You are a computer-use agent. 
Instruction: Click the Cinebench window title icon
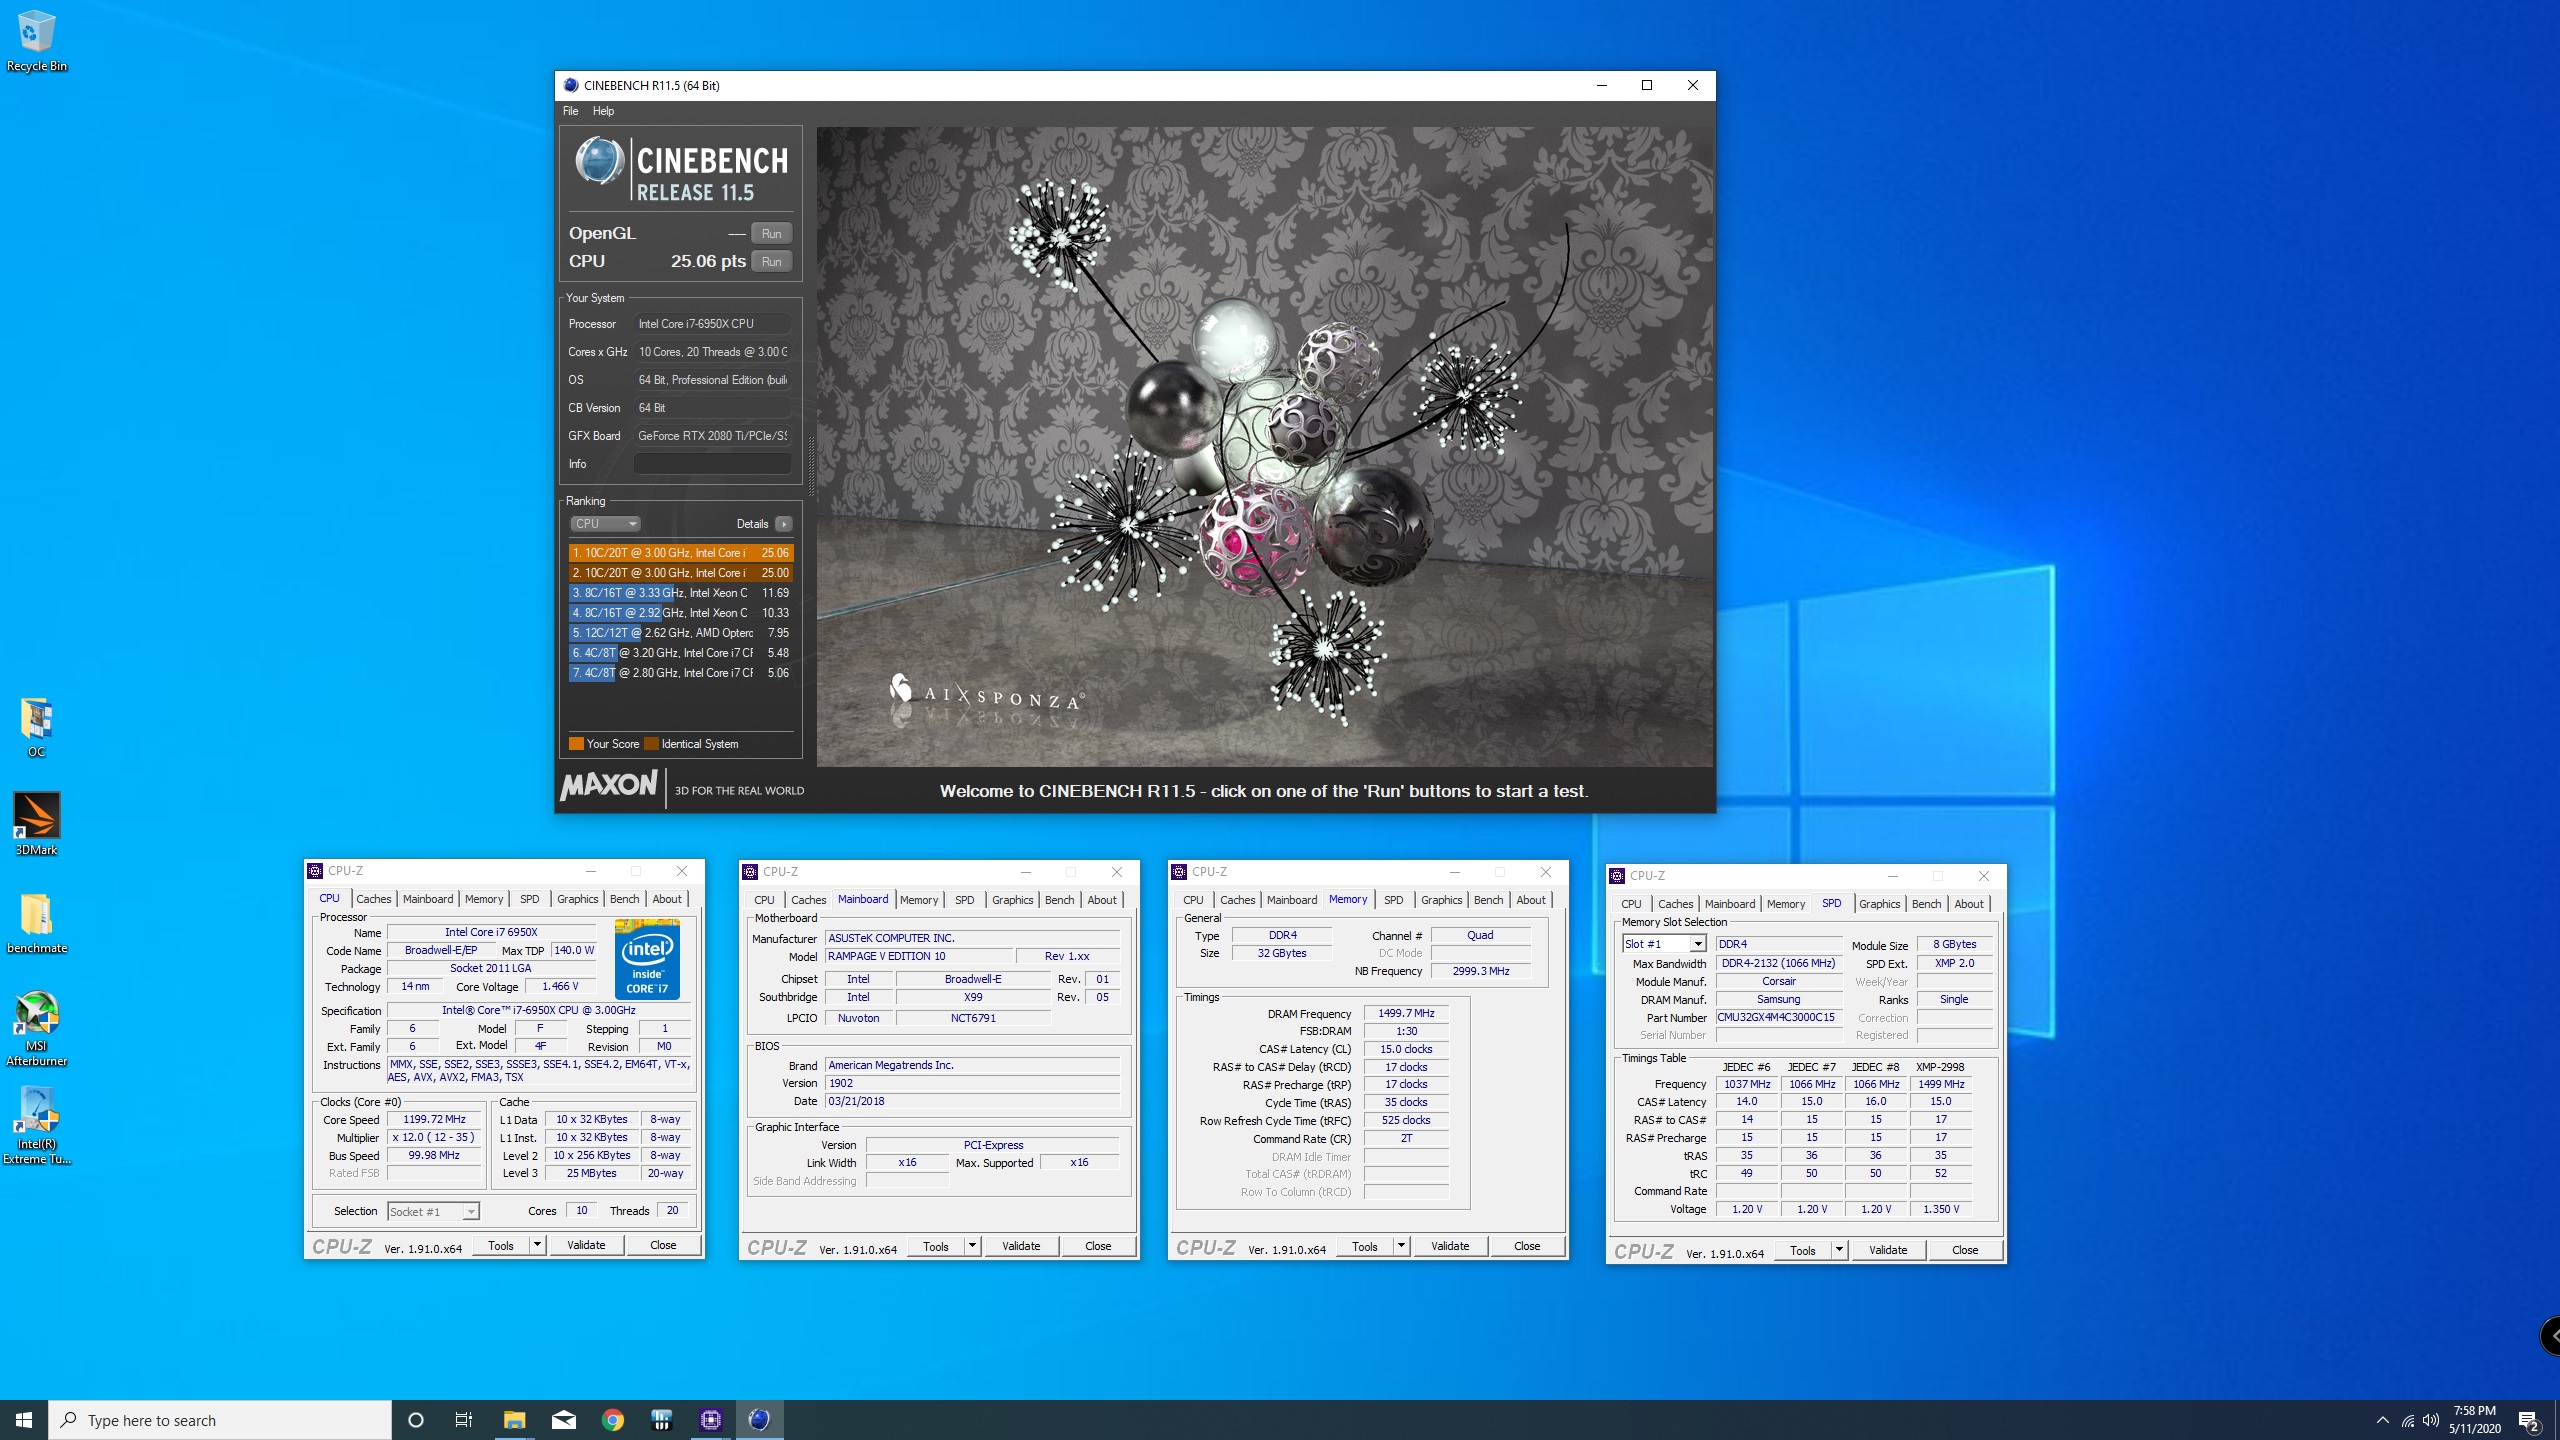(570, 85)
